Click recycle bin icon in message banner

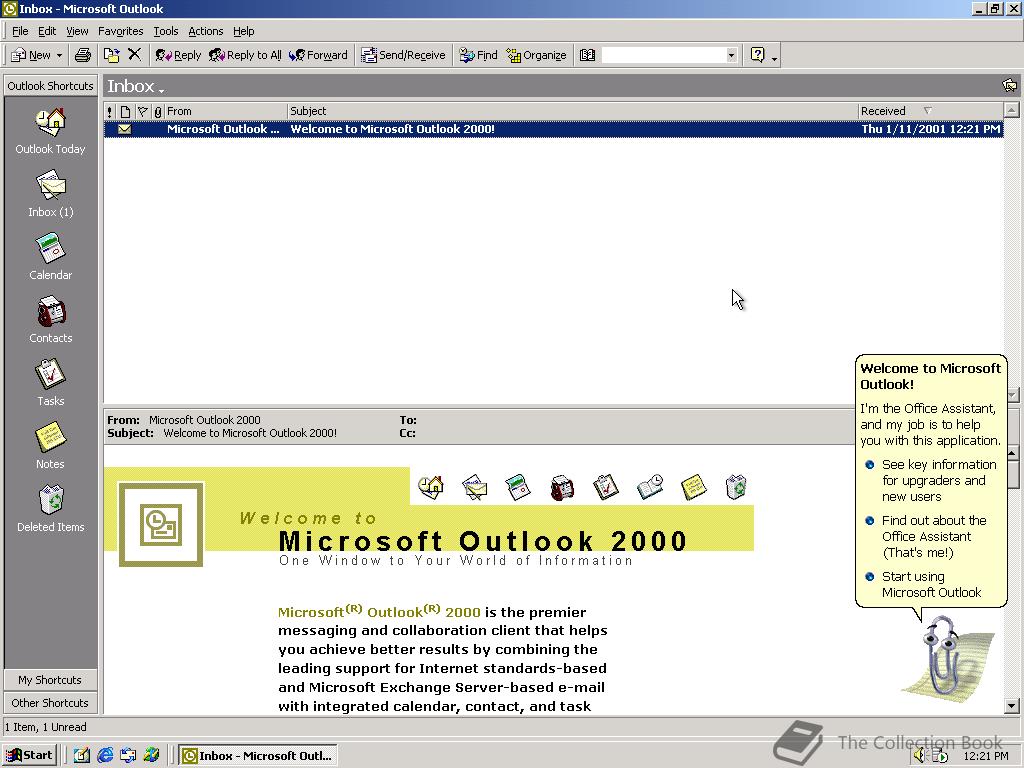point(736,487)
